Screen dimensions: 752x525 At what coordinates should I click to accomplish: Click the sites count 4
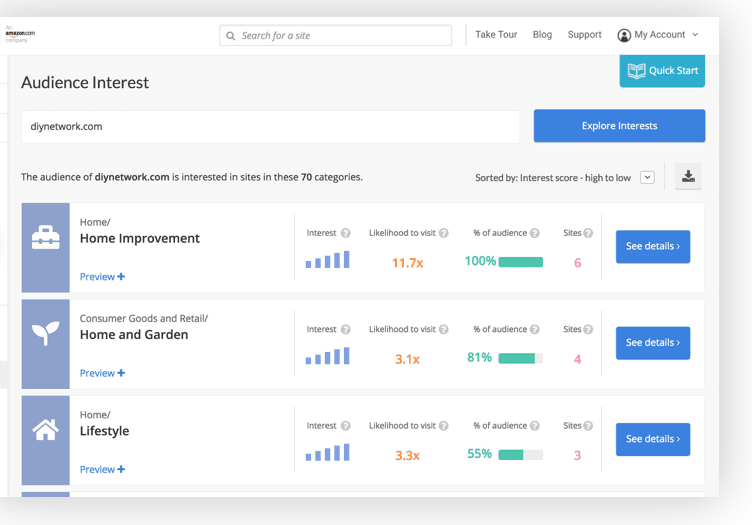(577, 359)
